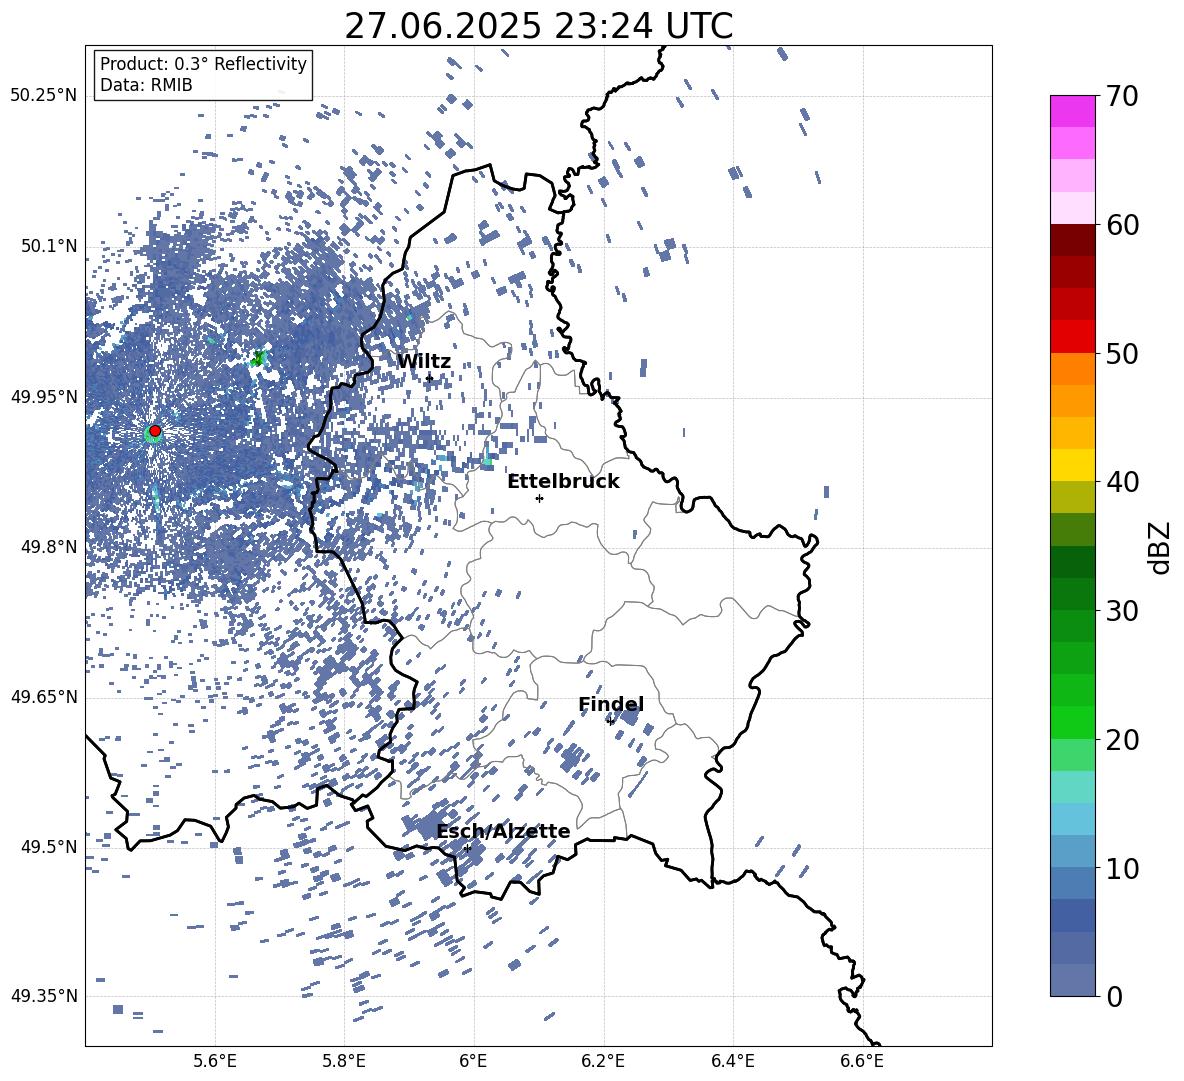
Task: Click the 30 colorbar tick label
Action: click(x=1122, y=611)
